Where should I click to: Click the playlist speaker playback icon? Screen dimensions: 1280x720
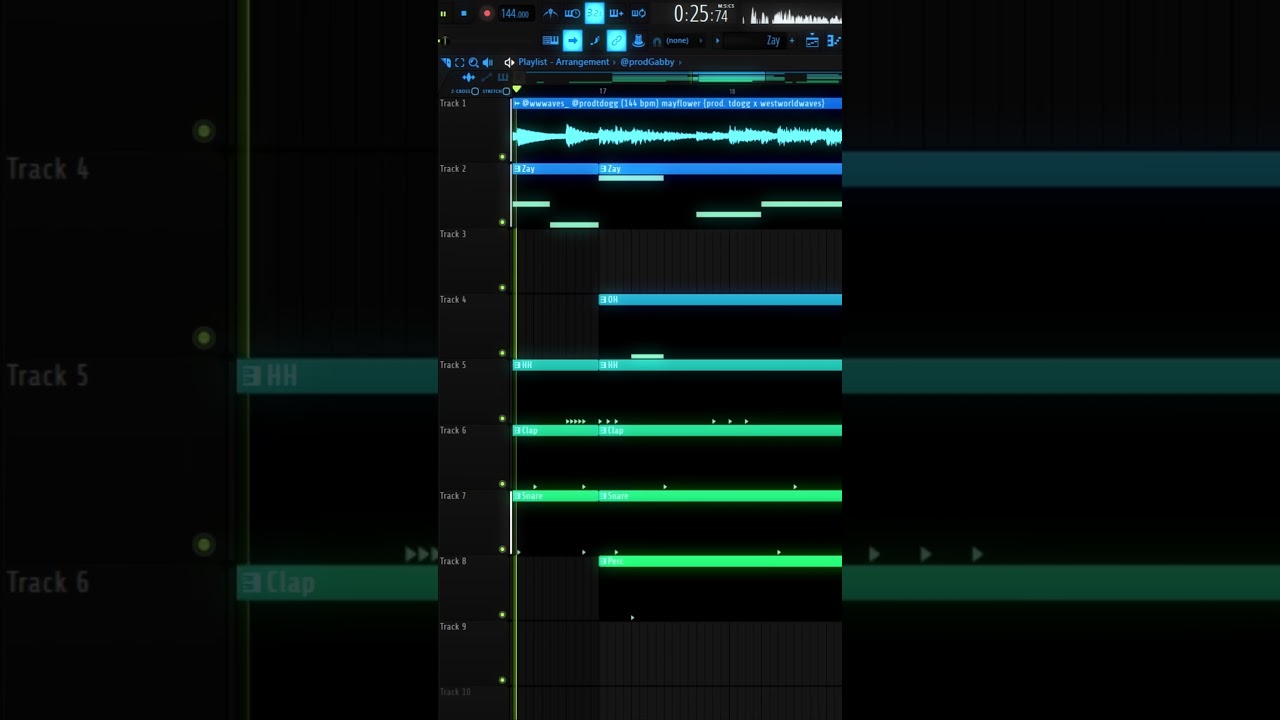click(488, 62)
